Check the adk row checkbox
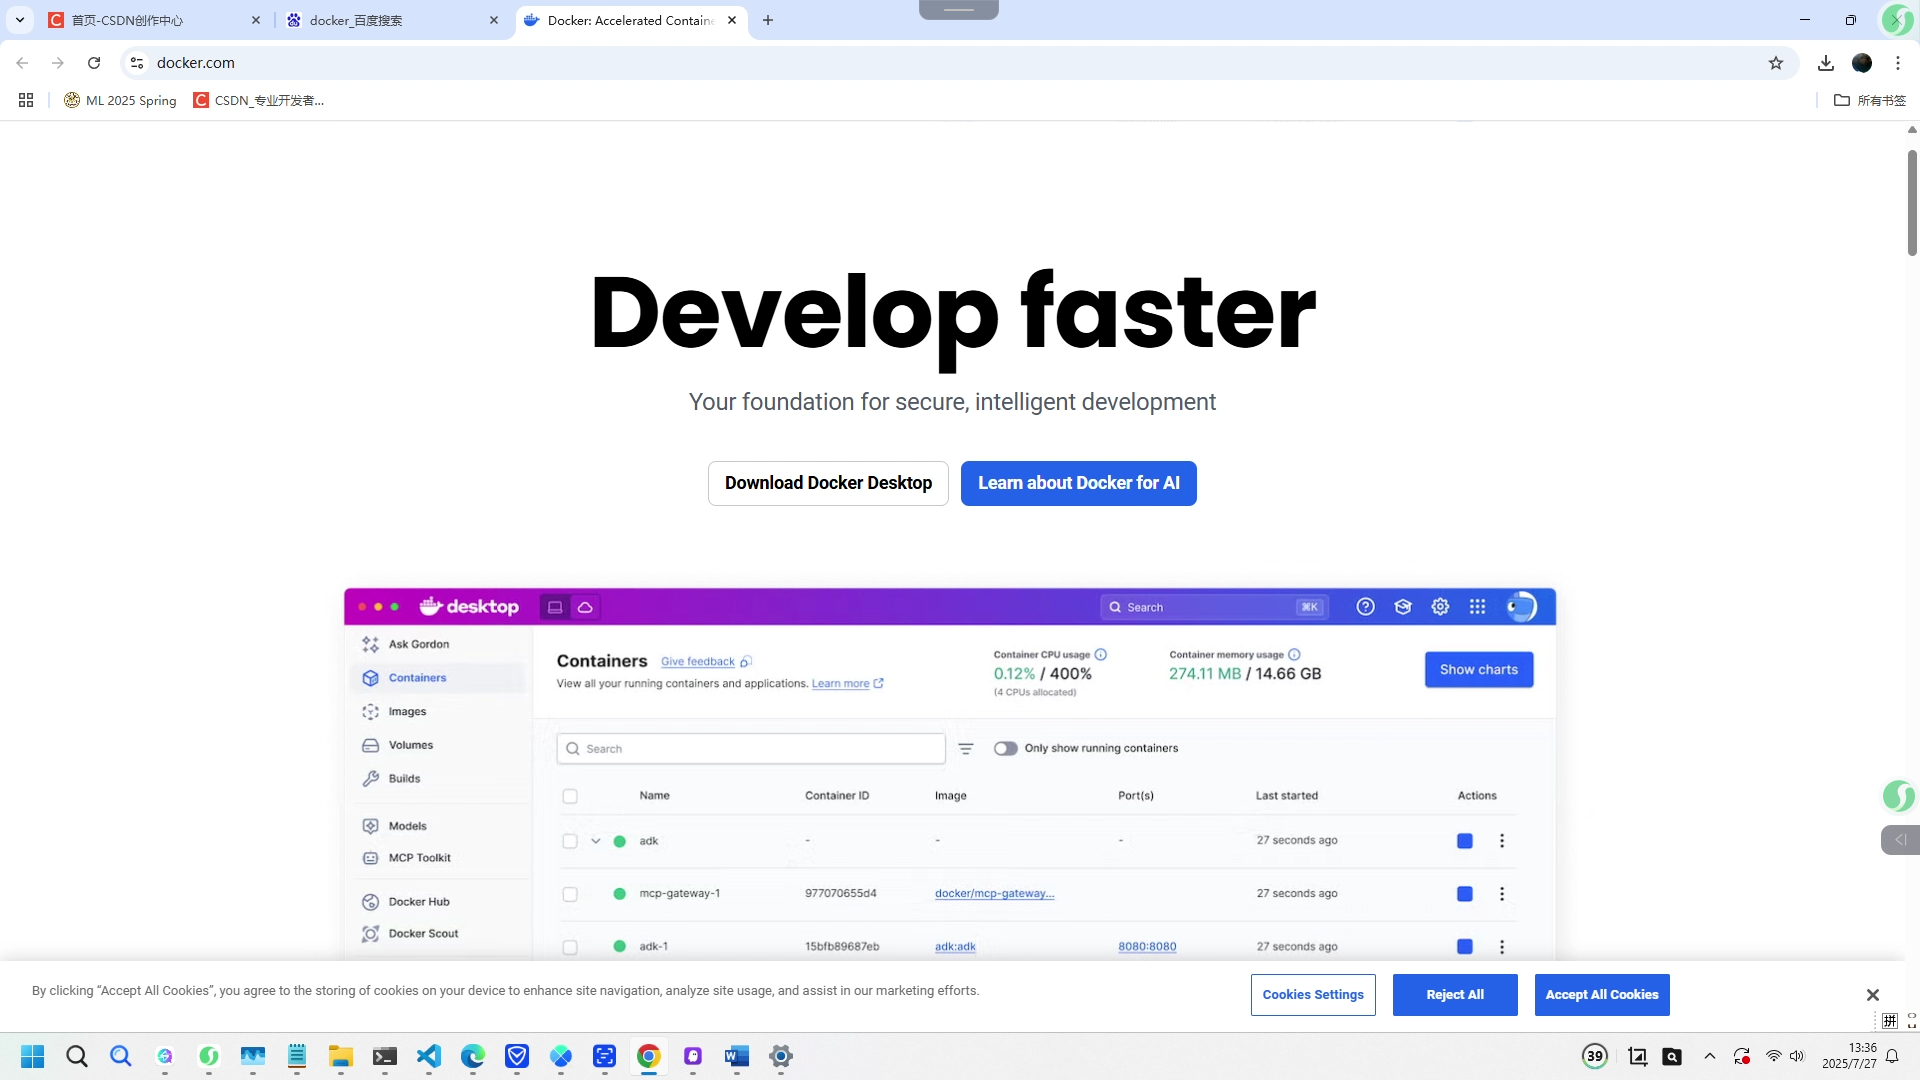Image resolution: width=1920 pixels, height=1080 pixels. [x=570, y=841]
